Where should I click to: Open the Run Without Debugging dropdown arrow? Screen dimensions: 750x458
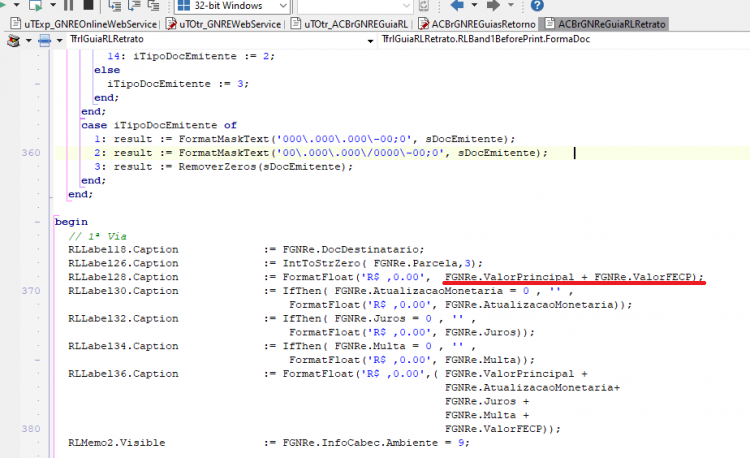tap(53, 5)
